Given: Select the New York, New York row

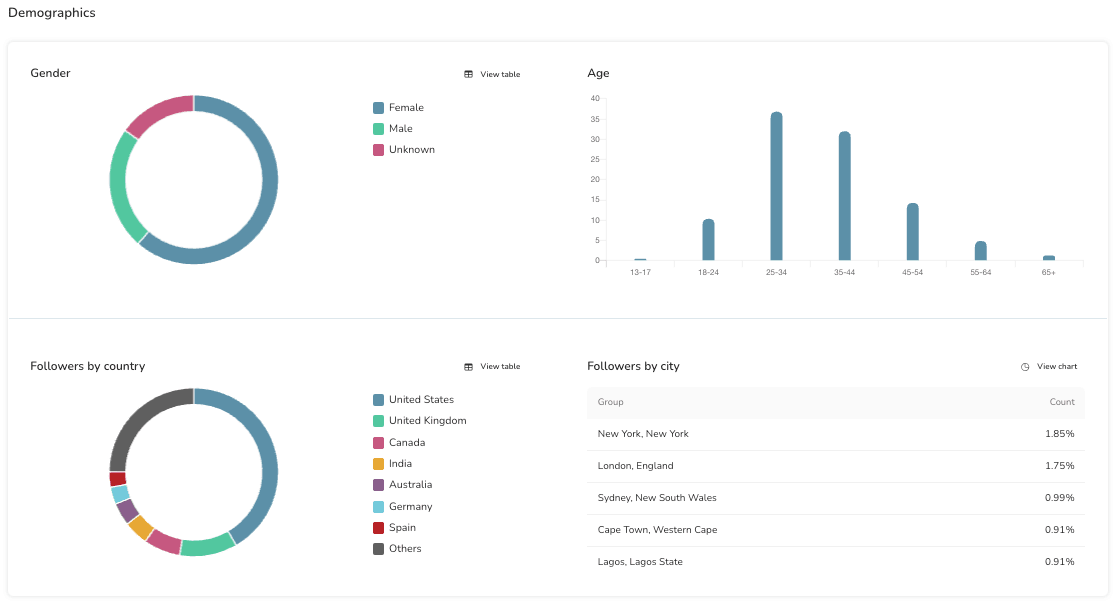Looking at the screenshot, I should pos(835,434).
